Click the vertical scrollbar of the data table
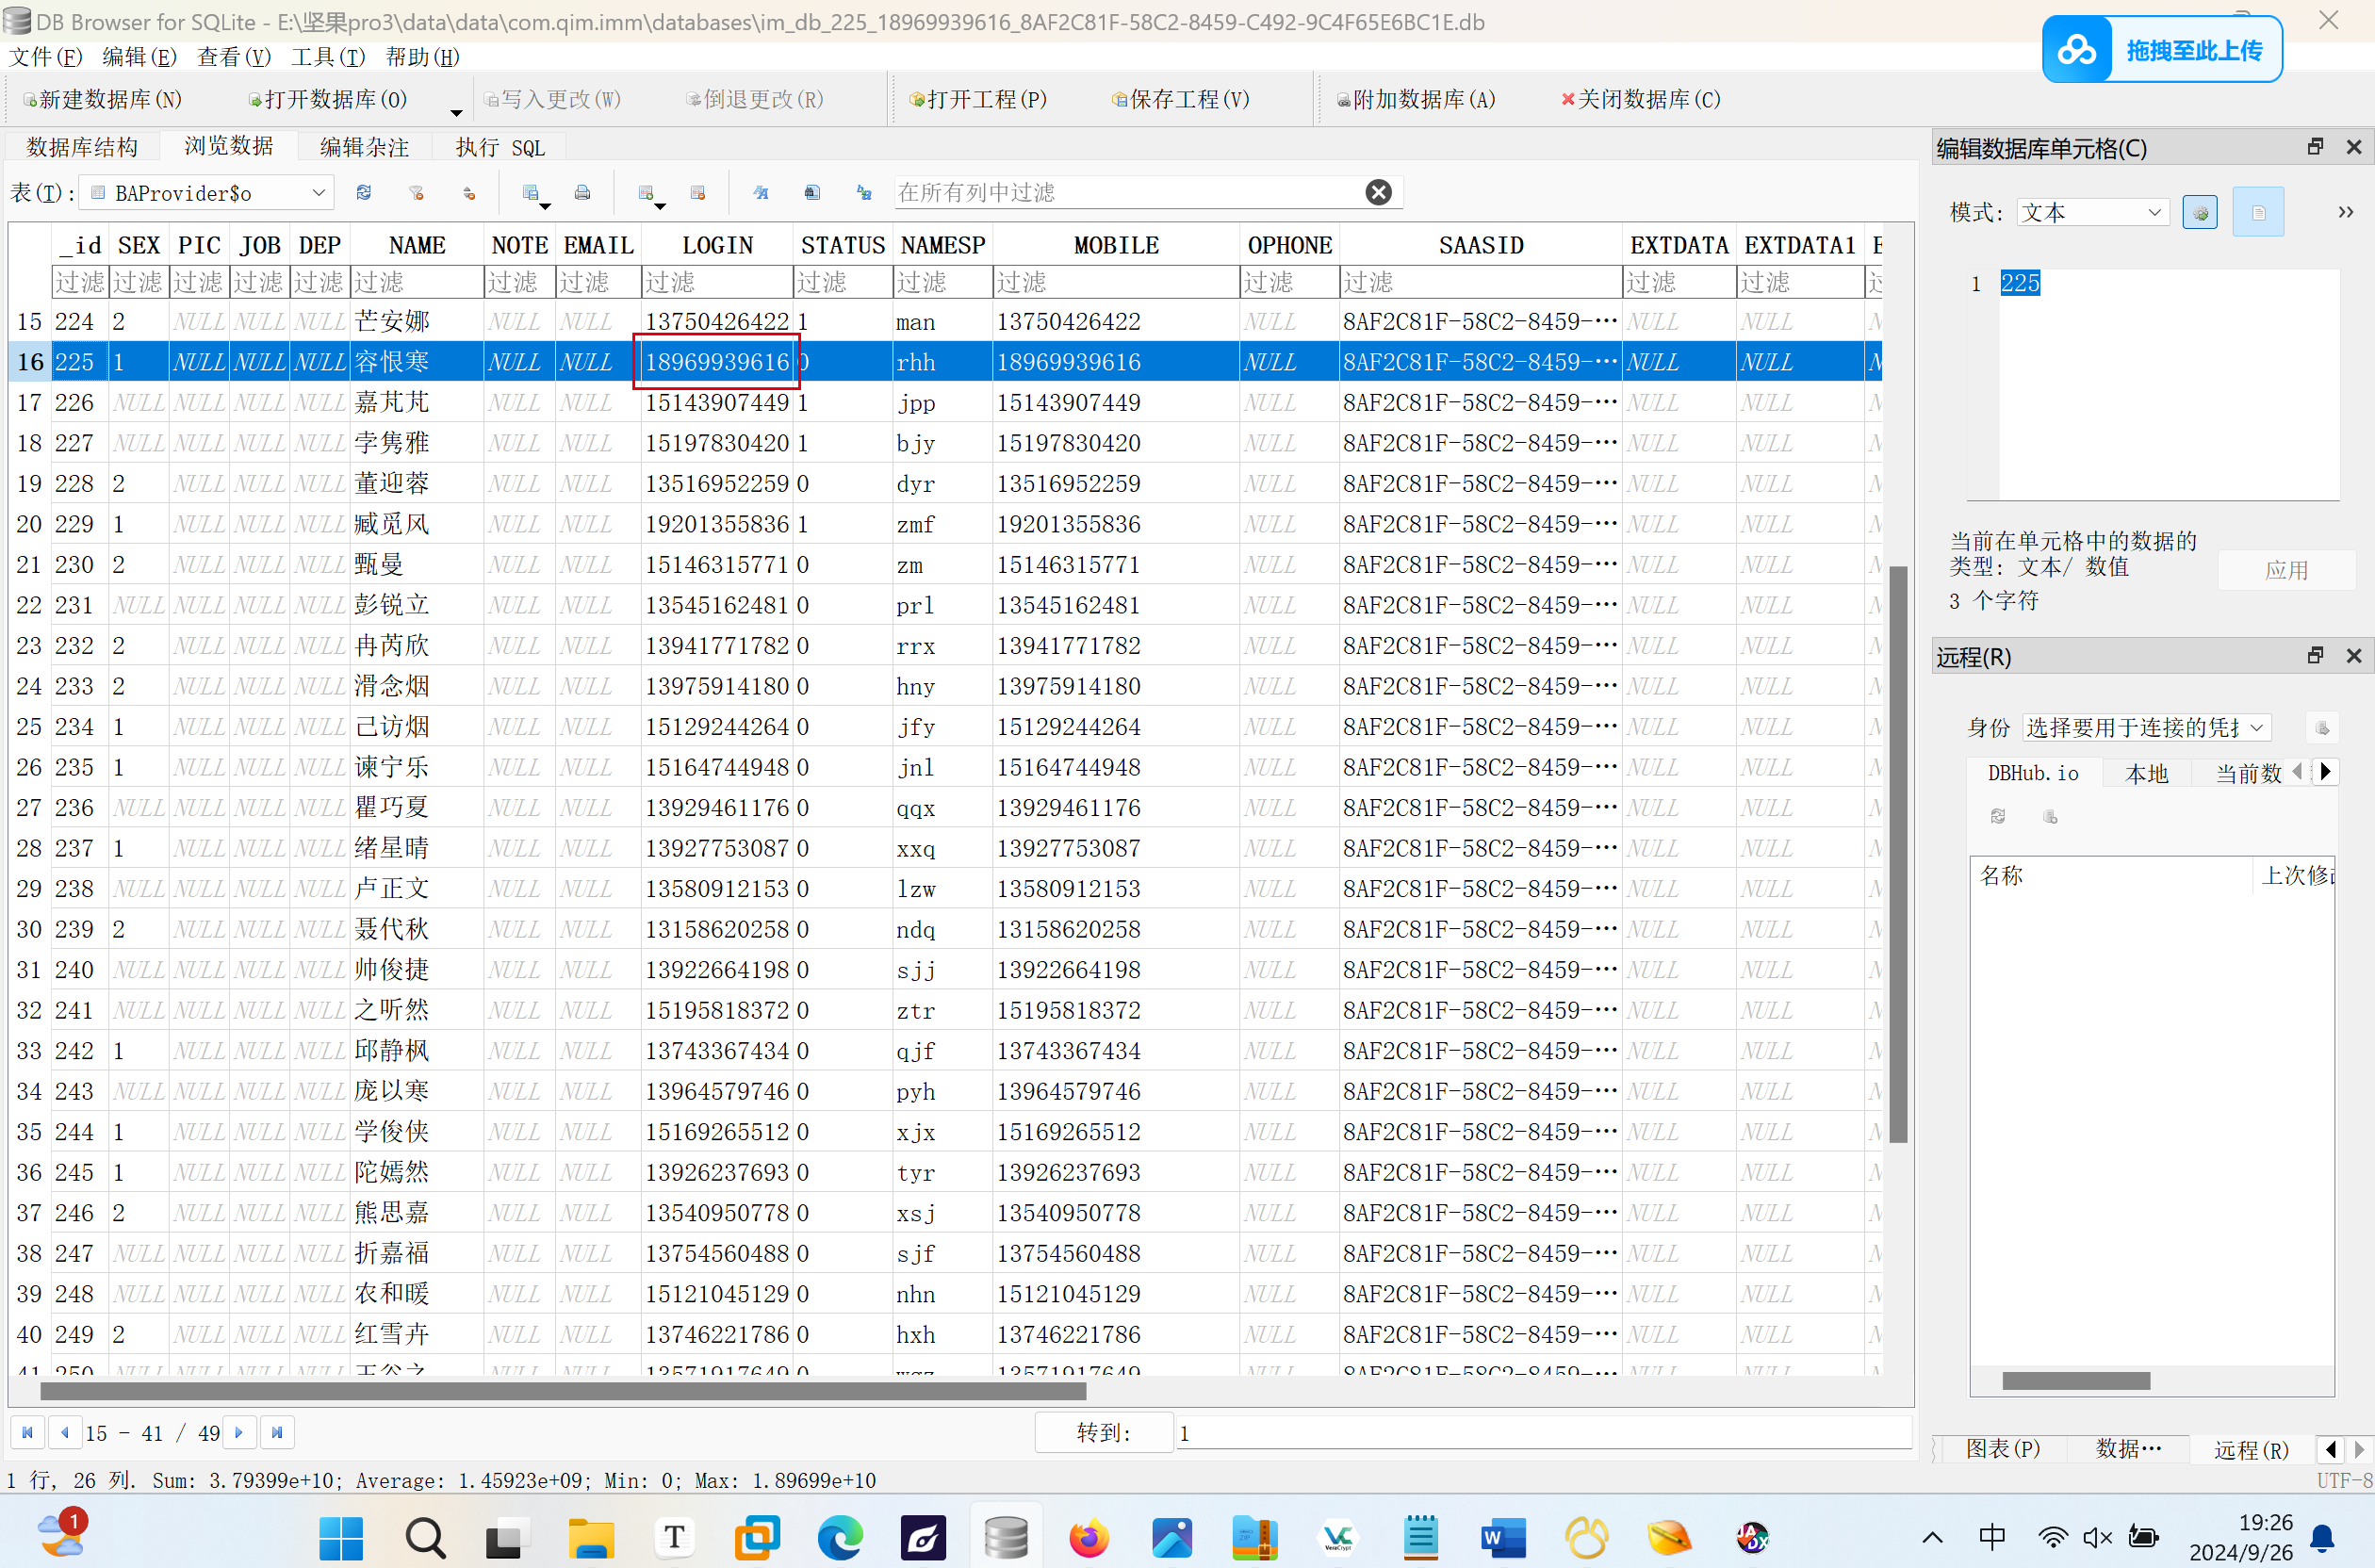Image resolution: width=2375 pixels, height=1568 pixels. (1897, 853)
